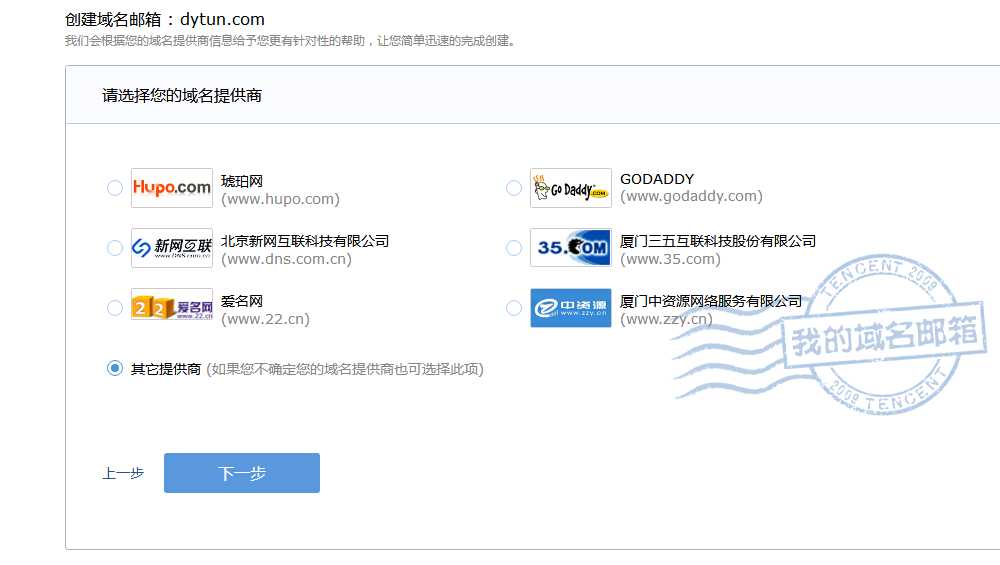Viewport: 1000px width, 565px height.
Task: Click the (www.godaddy.com) text
Action: click(x=691, y=196)
